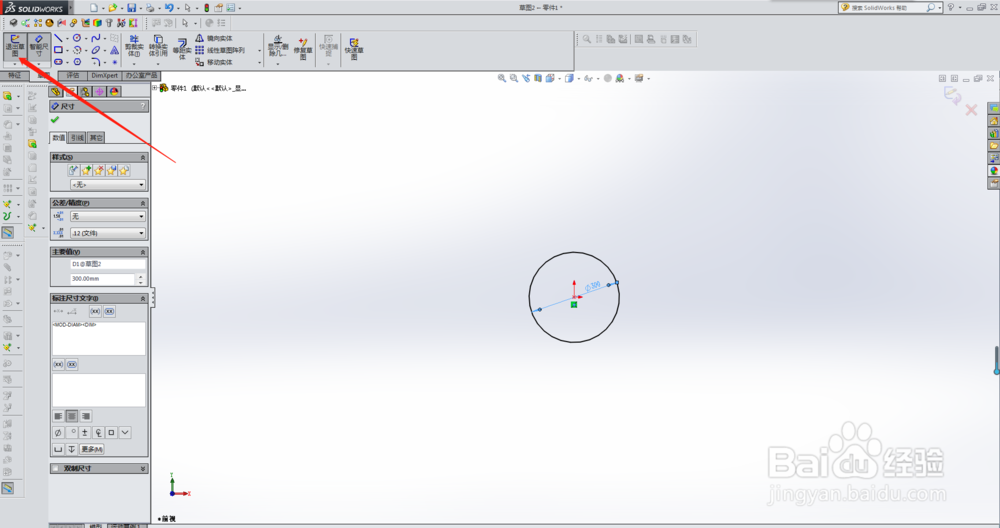The height and width of the screenshot is (528, 1000).
Task: Enable the Dual Dimension (双制尺寸) checkbox
Action: pos(55,468)
